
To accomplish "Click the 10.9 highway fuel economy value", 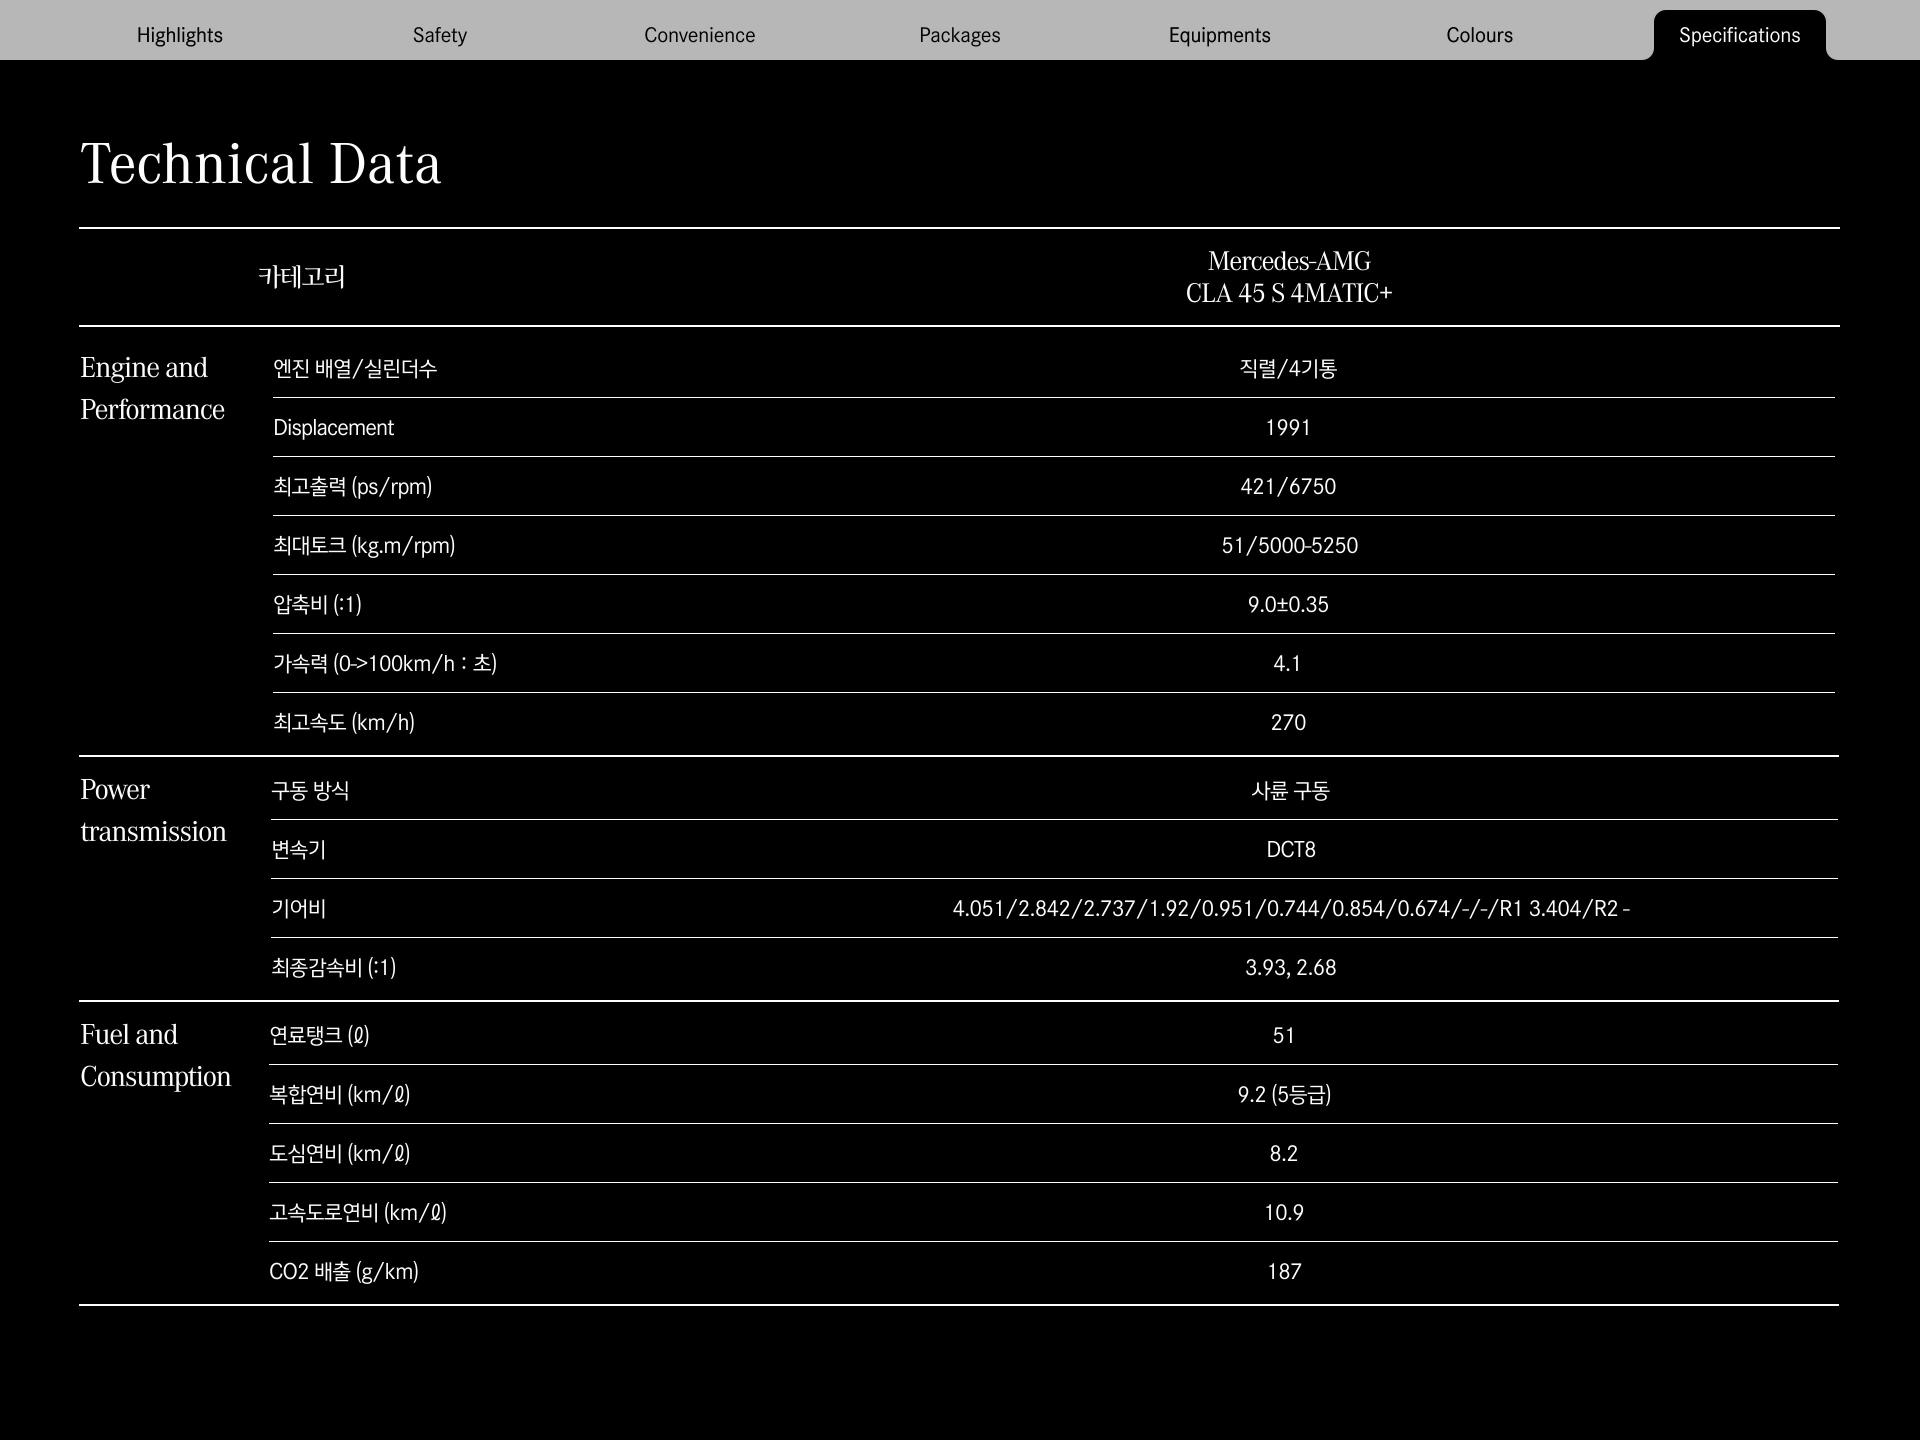I will 1284,1213.
